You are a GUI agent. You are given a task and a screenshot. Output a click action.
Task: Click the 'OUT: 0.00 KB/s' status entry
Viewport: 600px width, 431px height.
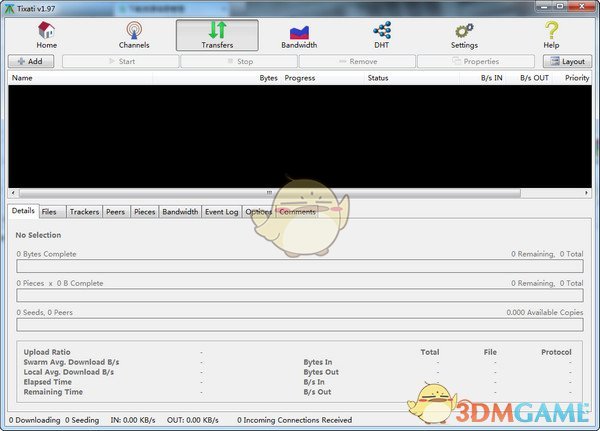coord(192,420)
